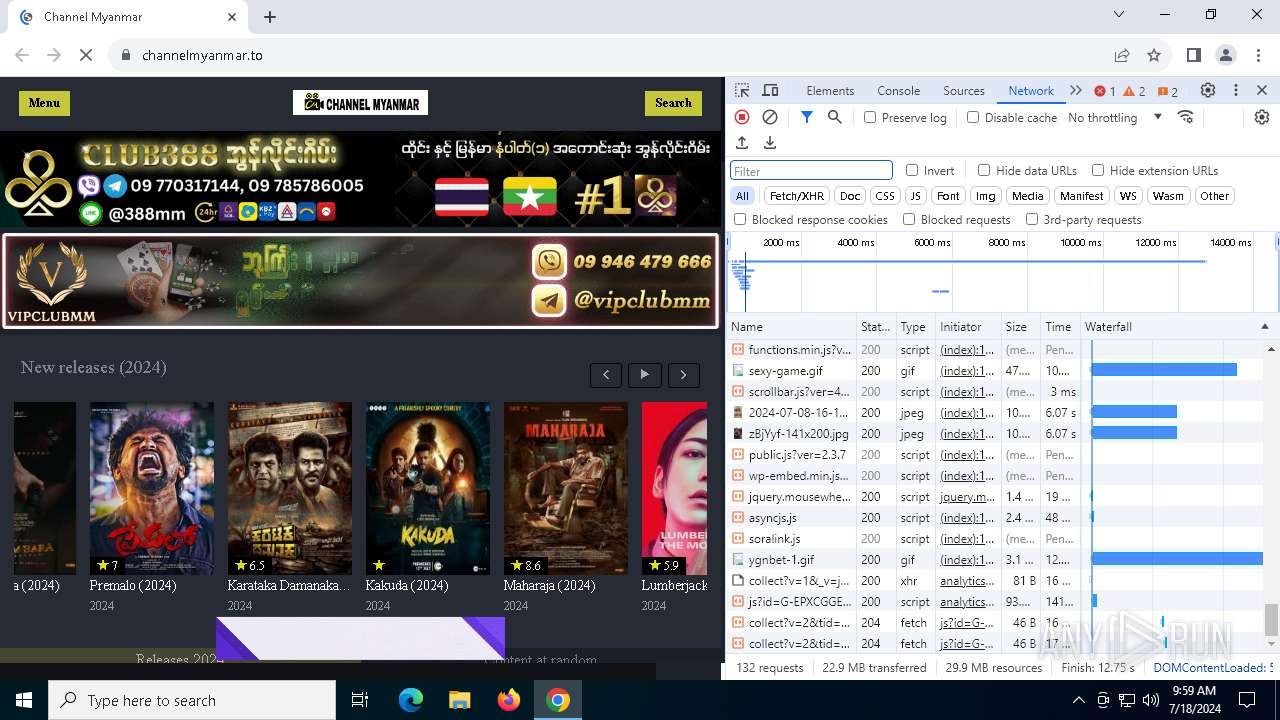Filter requests by Img type
This screenshot has height=720, width=1280.
point(986,196)
